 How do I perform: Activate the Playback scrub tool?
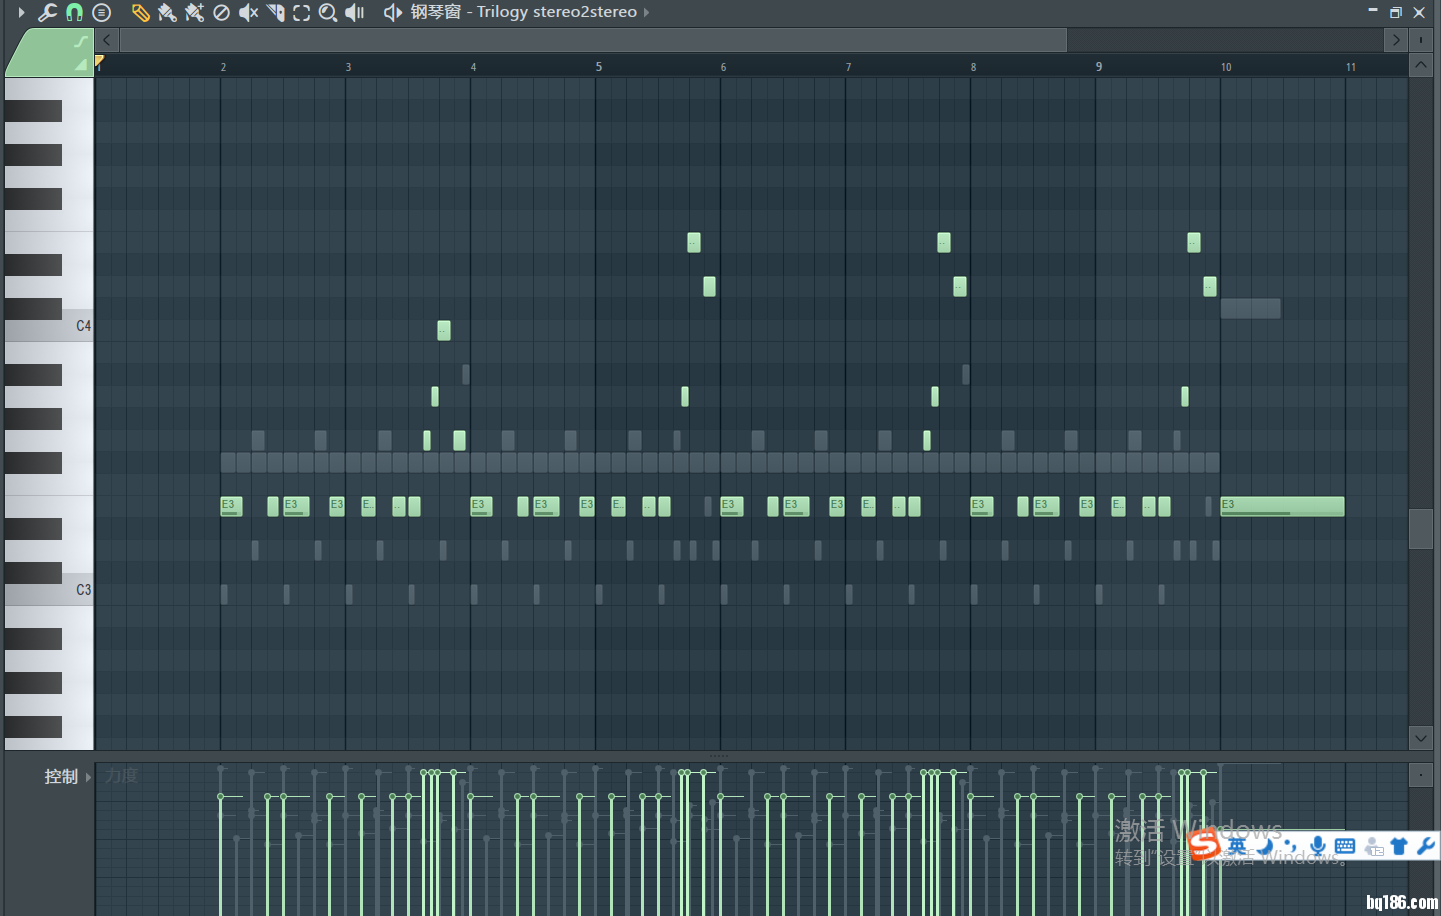(355, 13)
